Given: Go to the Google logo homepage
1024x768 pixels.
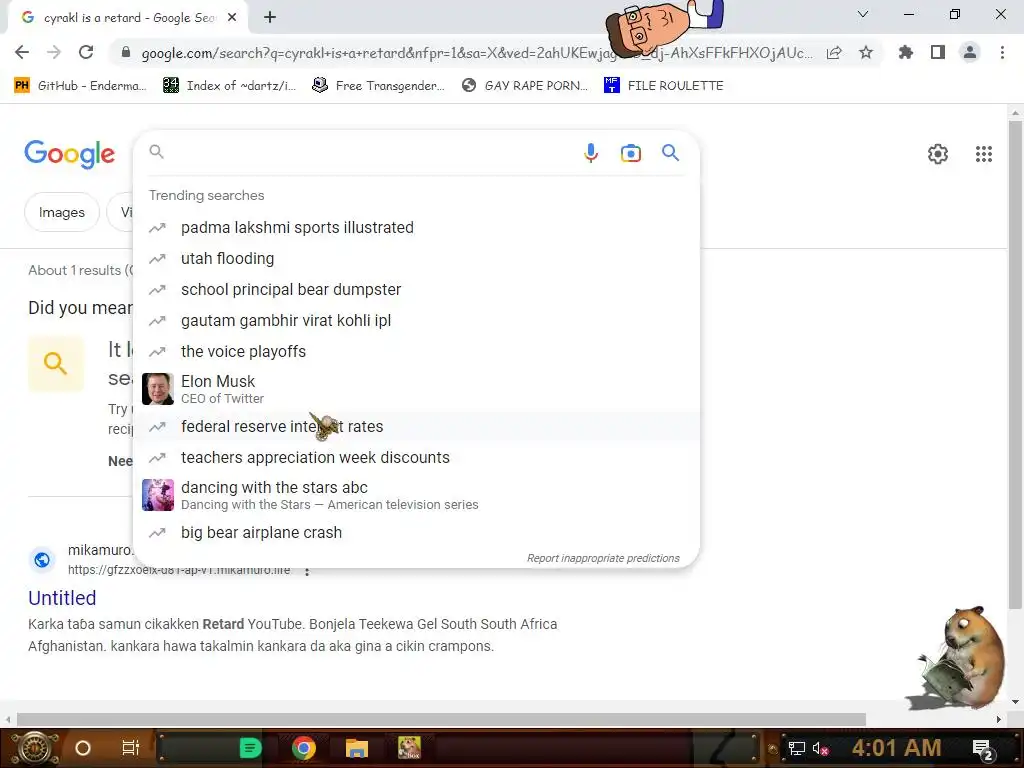Looking at the screenshot, I should point(69,154).
